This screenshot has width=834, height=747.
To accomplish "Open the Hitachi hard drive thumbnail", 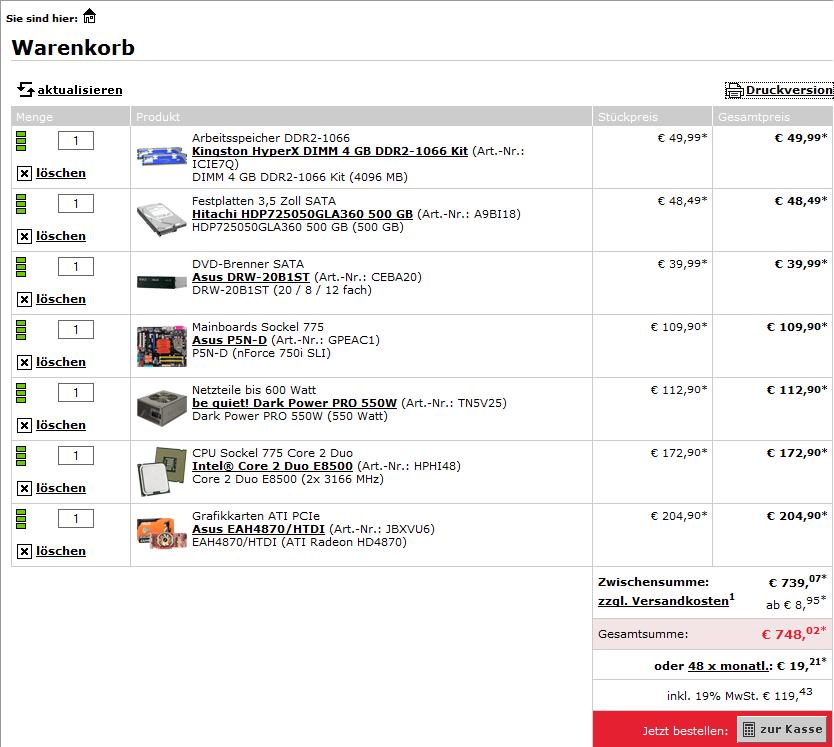I will coord(162,219).
